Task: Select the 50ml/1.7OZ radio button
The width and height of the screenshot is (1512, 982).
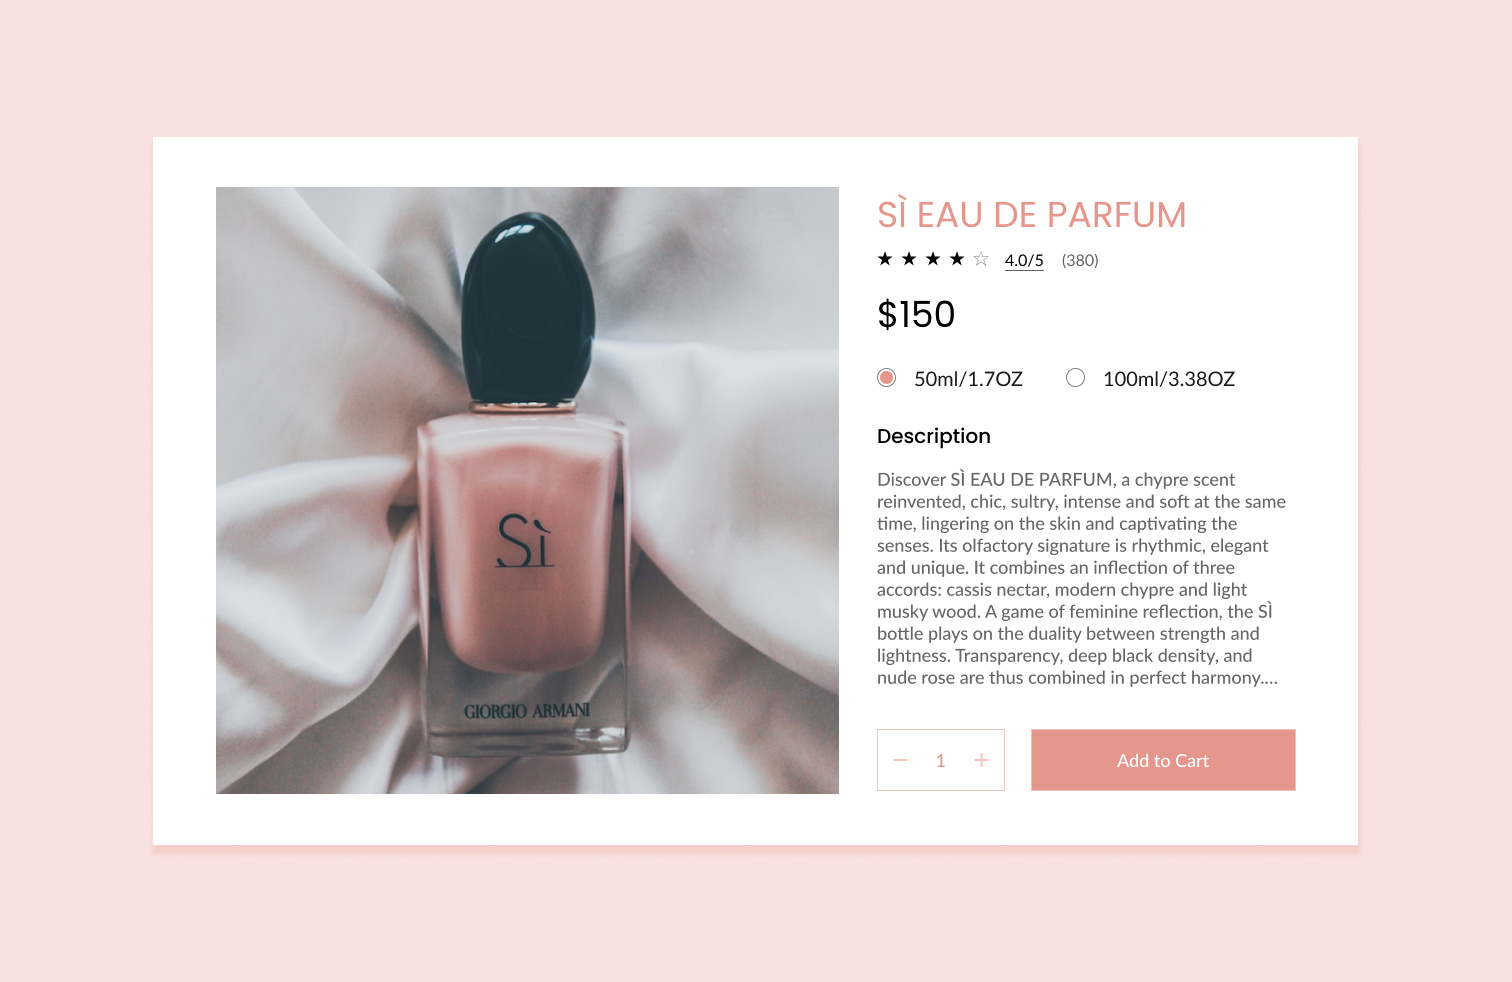Action: coord(886,377)
